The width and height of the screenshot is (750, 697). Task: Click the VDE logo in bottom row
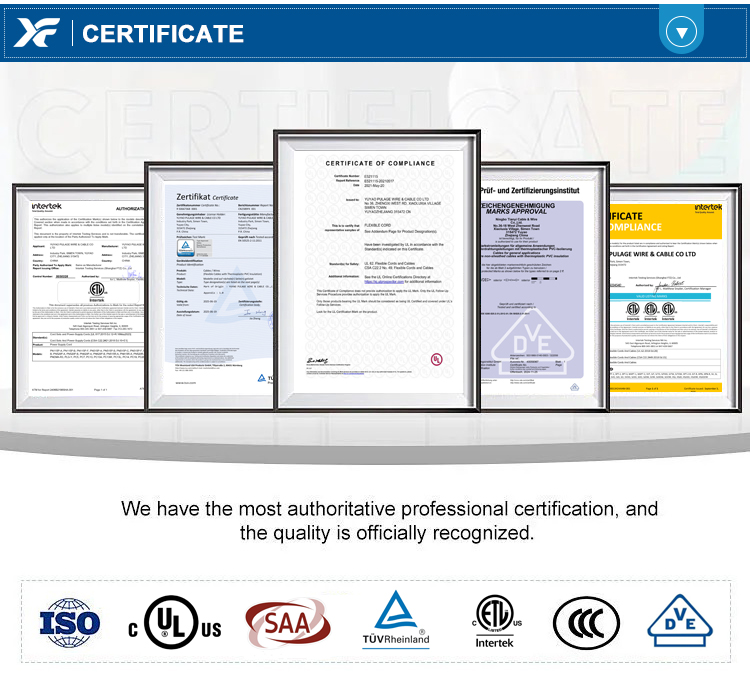pyautogui.click(x=680, y=621)
